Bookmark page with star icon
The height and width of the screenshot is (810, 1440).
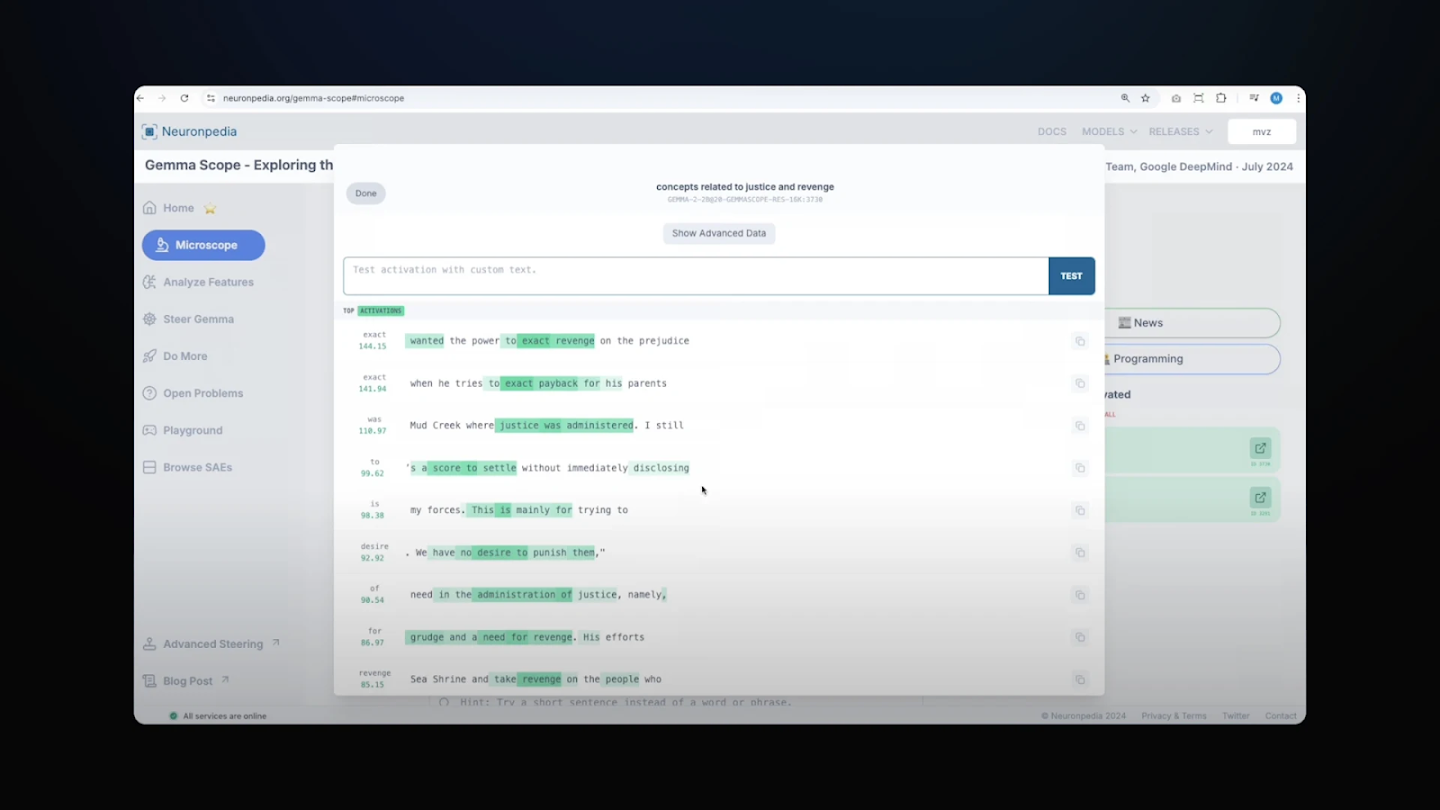[x=1146, y=98]
